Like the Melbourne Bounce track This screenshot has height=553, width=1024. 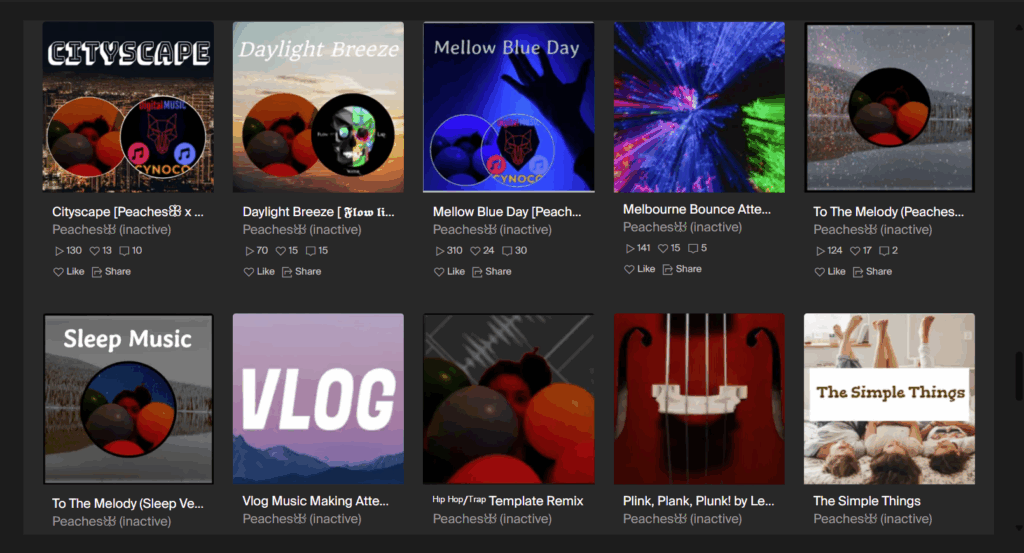[x=639, y=269]
